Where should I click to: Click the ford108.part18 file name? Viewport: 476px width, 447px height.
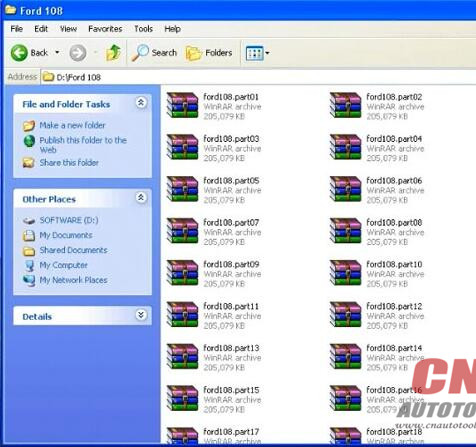click(394, 432)
